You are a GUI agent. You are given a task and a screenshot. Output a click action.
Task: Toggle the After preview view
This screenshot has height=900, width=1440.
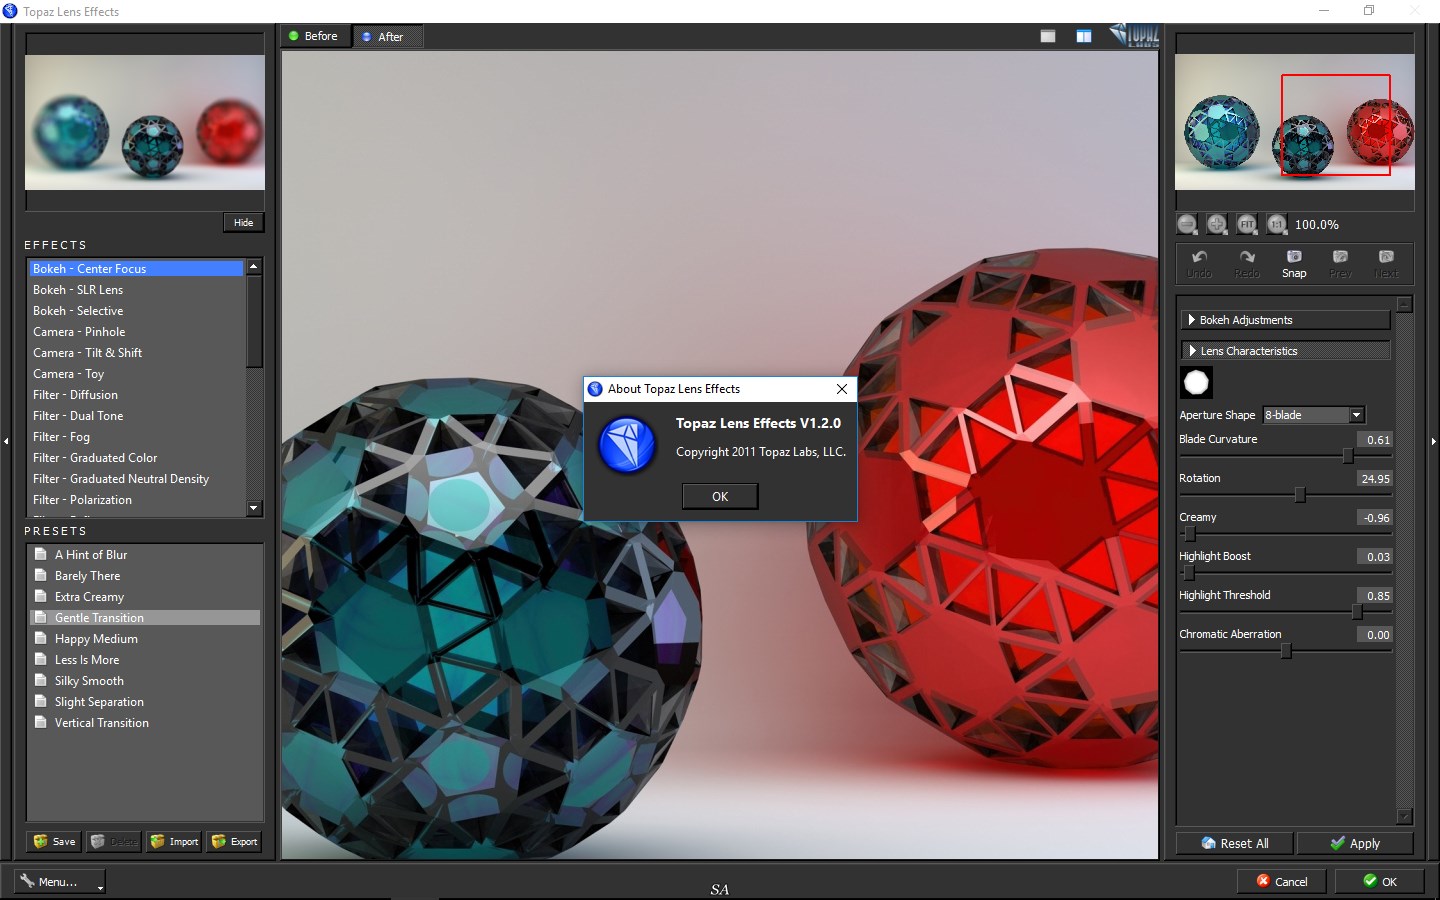385,37
